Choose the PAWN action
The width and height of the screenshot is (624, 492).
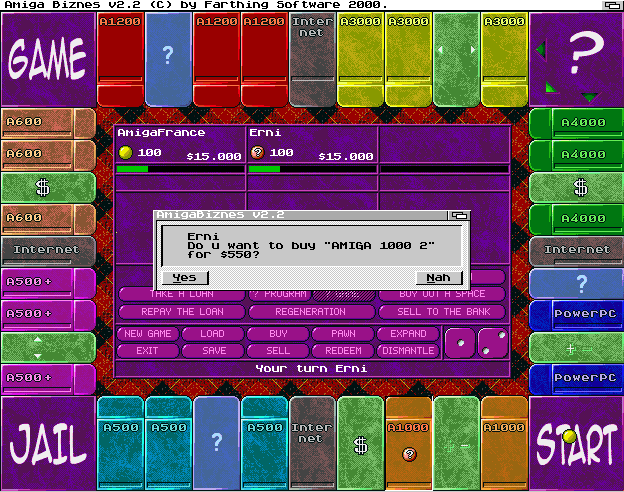pyautogui.click(x=343, y=334)
